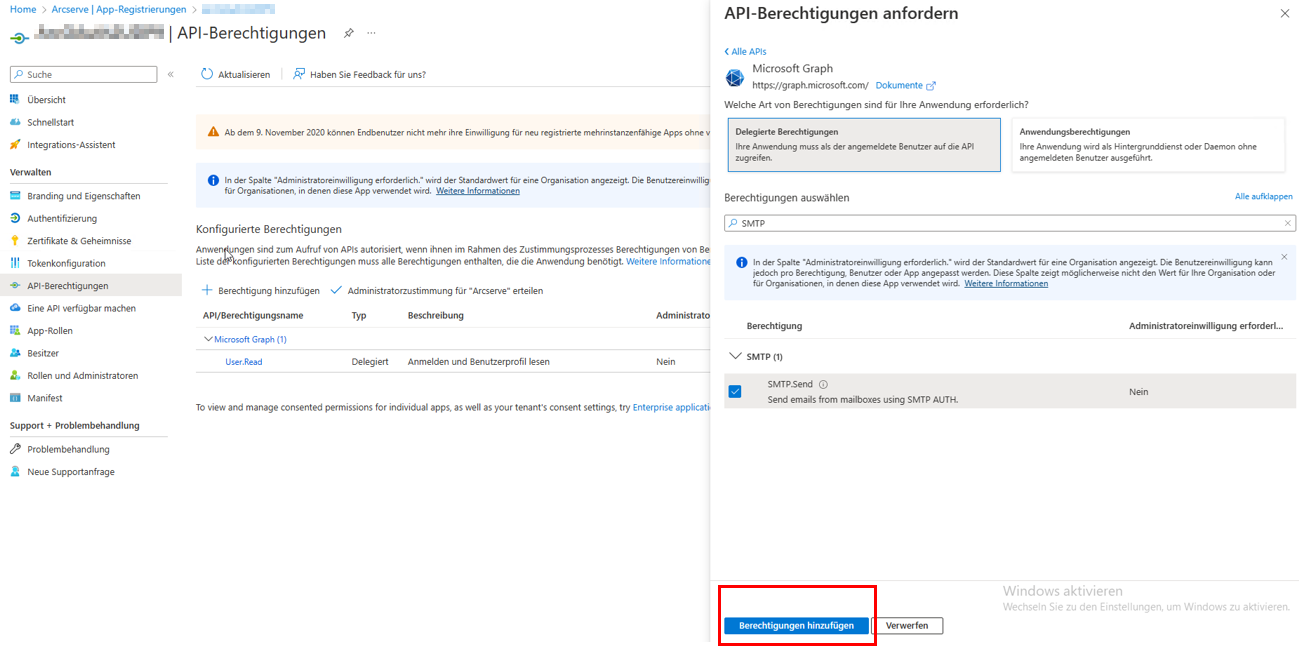Click Berechtigungen hinzufügen blue button
1299x653 pixels.
coord(796,626)
